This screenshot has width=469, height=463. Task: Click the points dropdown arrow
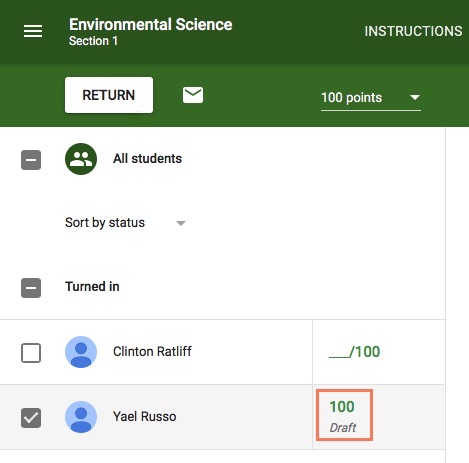415,98
